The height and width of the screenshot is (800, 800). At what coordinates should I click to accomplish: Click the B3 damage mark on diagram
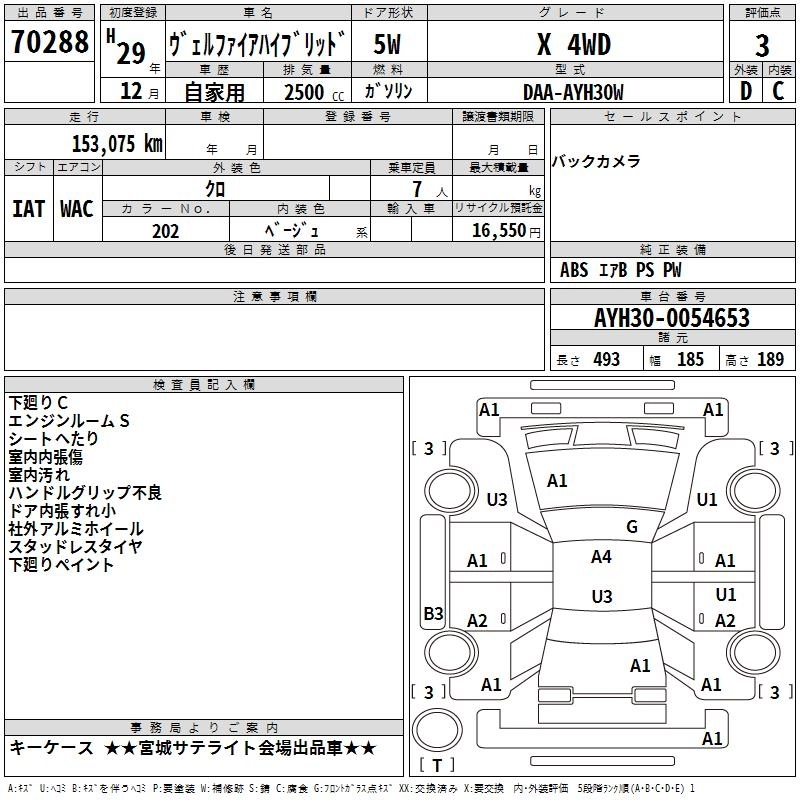point(433,613)
